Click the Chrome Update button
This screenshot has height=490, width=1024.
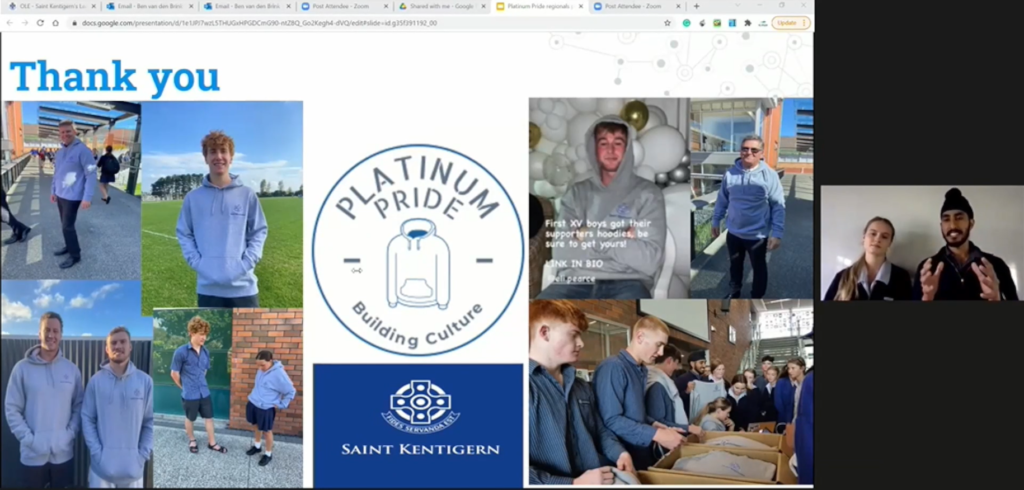click(789, 22)
